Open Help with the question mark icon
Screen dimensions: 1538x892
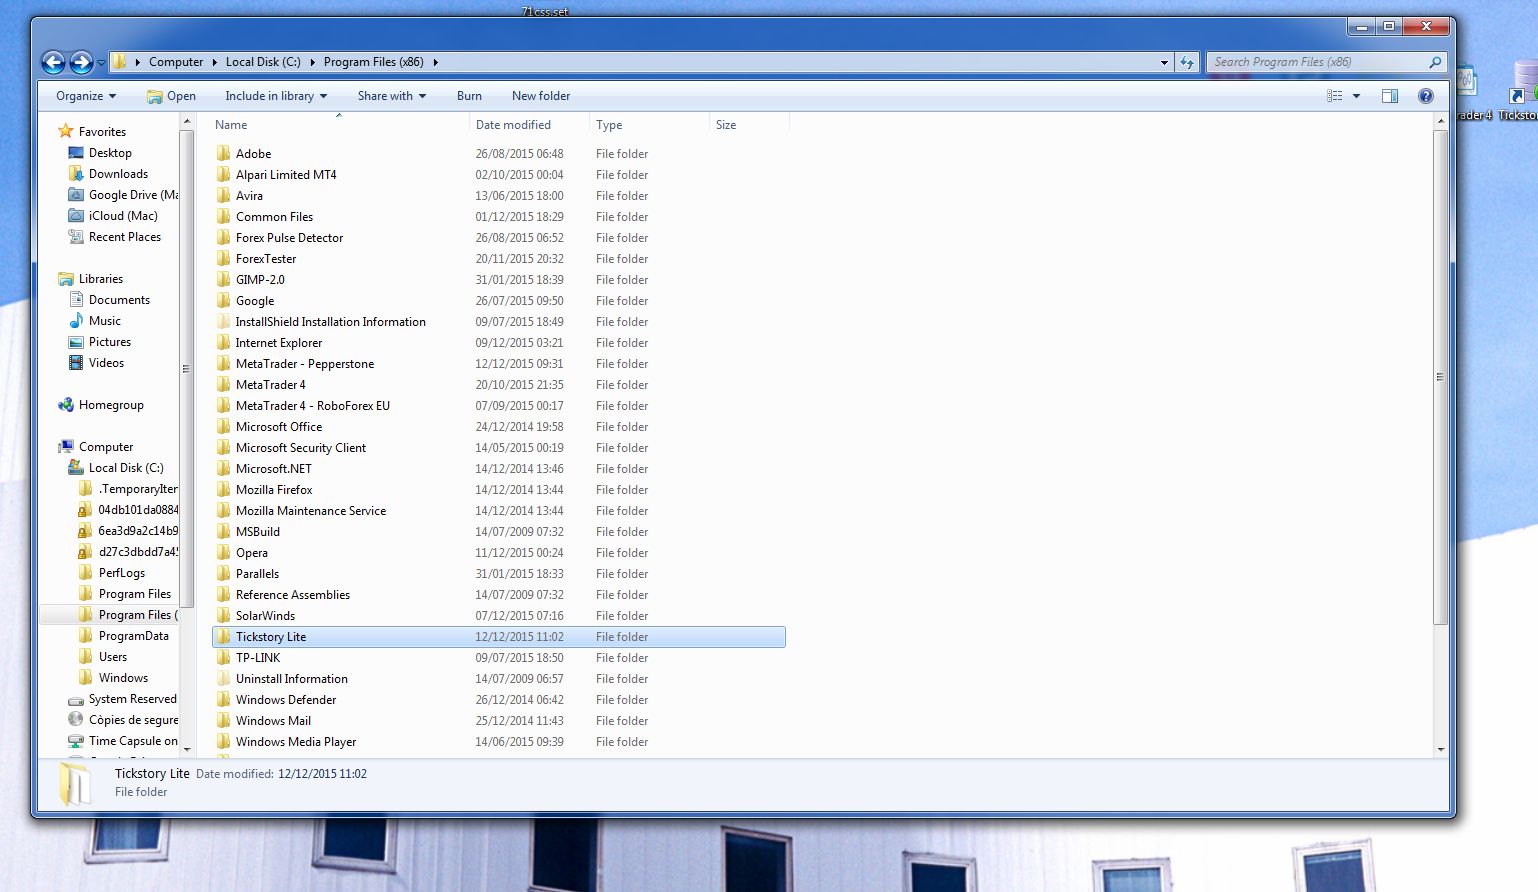[x=1426, y=96]
